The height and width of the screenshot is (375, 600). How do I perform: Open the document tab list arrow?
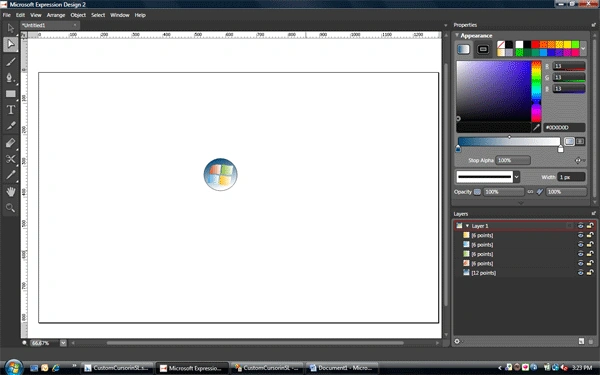pyautogui.click(x=445, y=25)
